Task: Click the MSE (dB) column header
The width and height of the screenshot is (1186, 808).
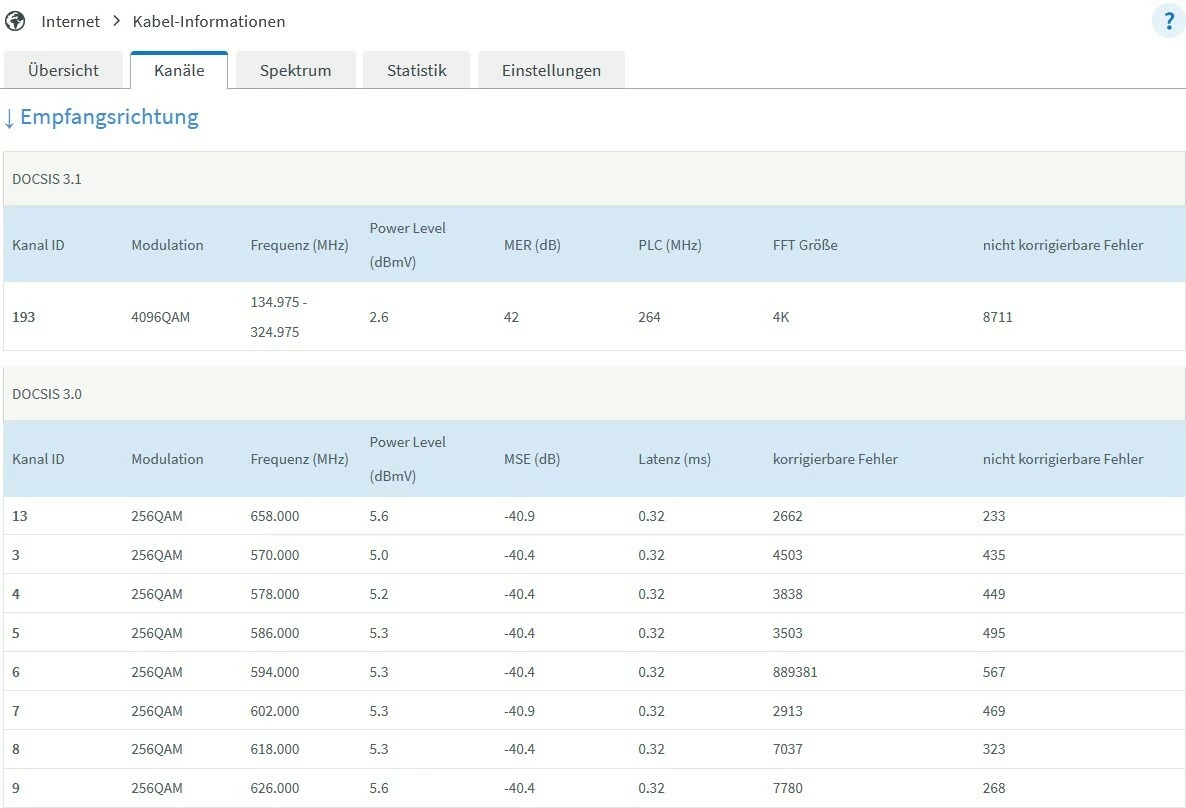Action: [x=532, y=459]
